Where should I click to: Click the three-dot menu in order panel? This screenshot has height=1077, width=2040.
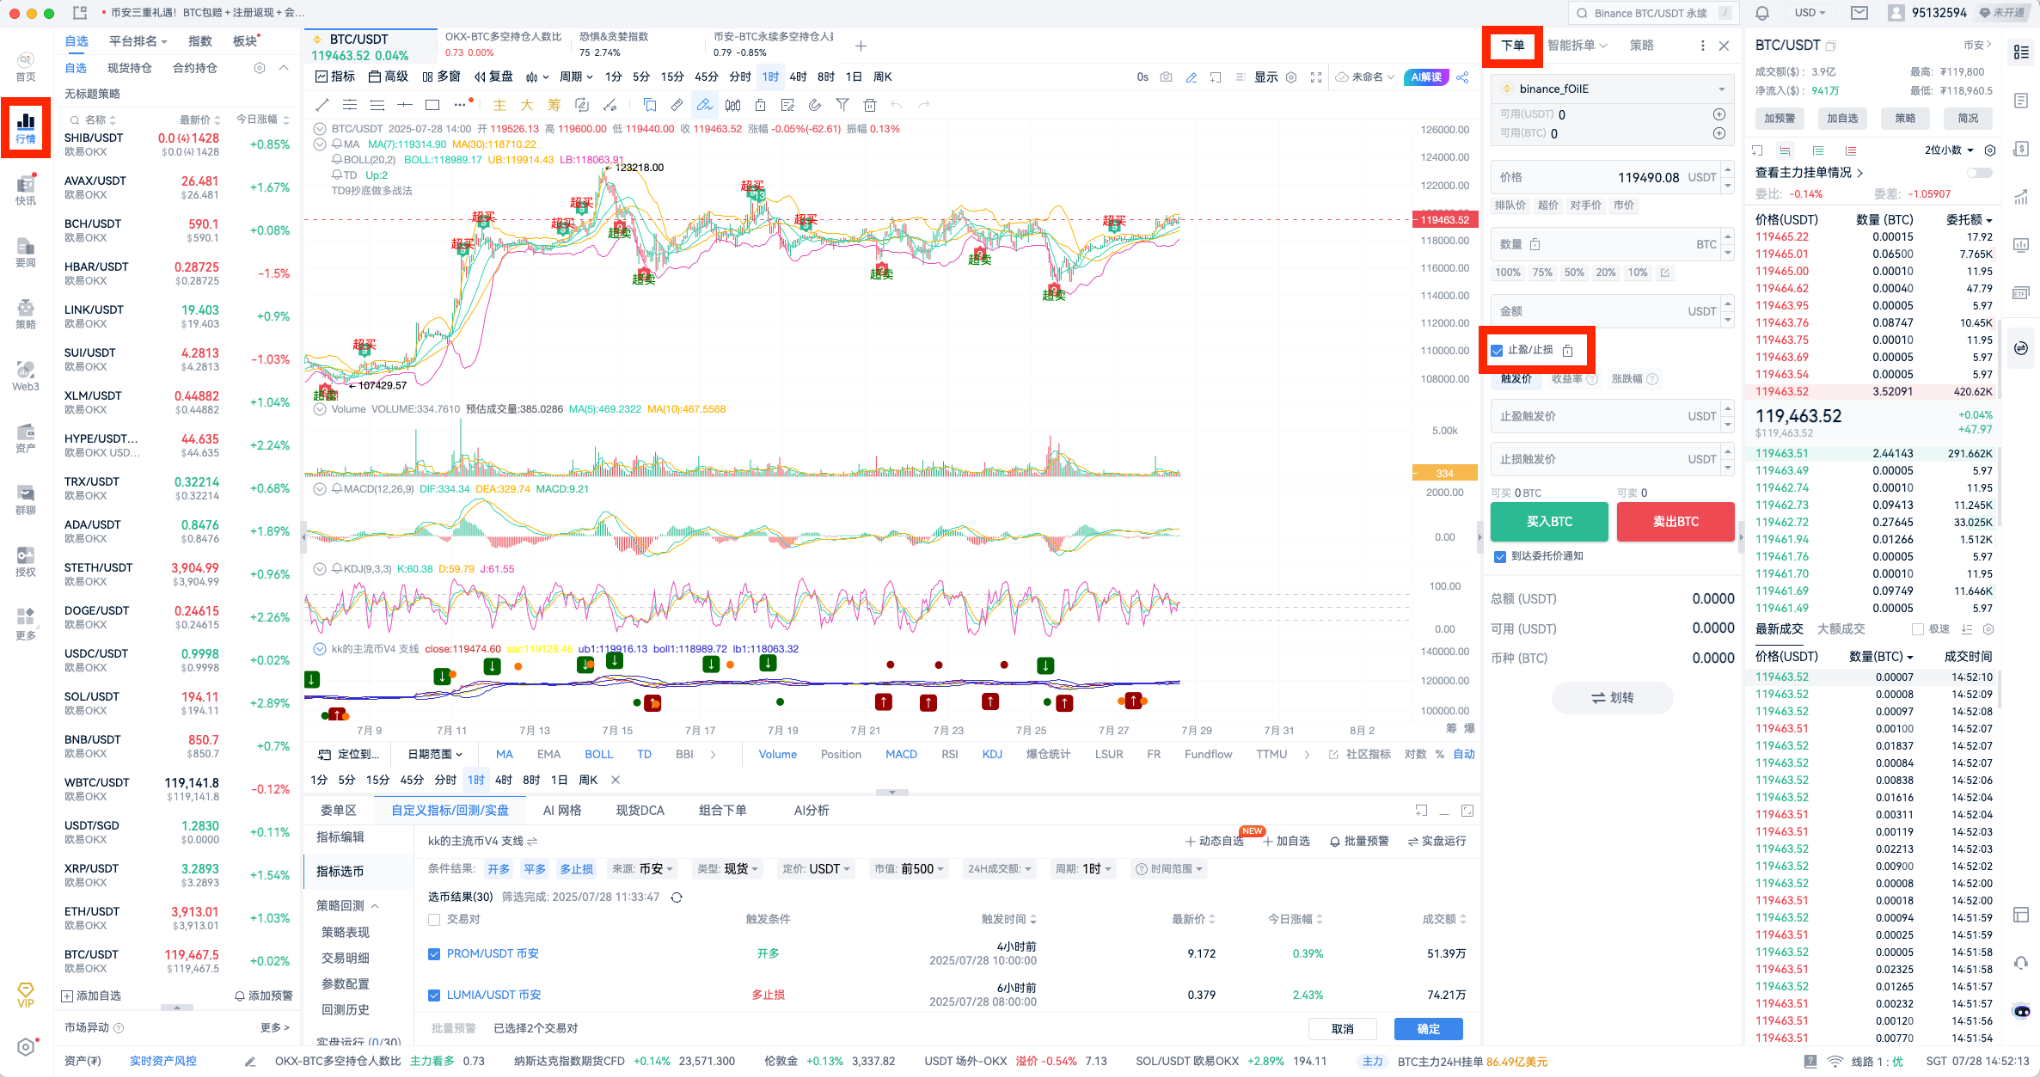point(1702,45)
